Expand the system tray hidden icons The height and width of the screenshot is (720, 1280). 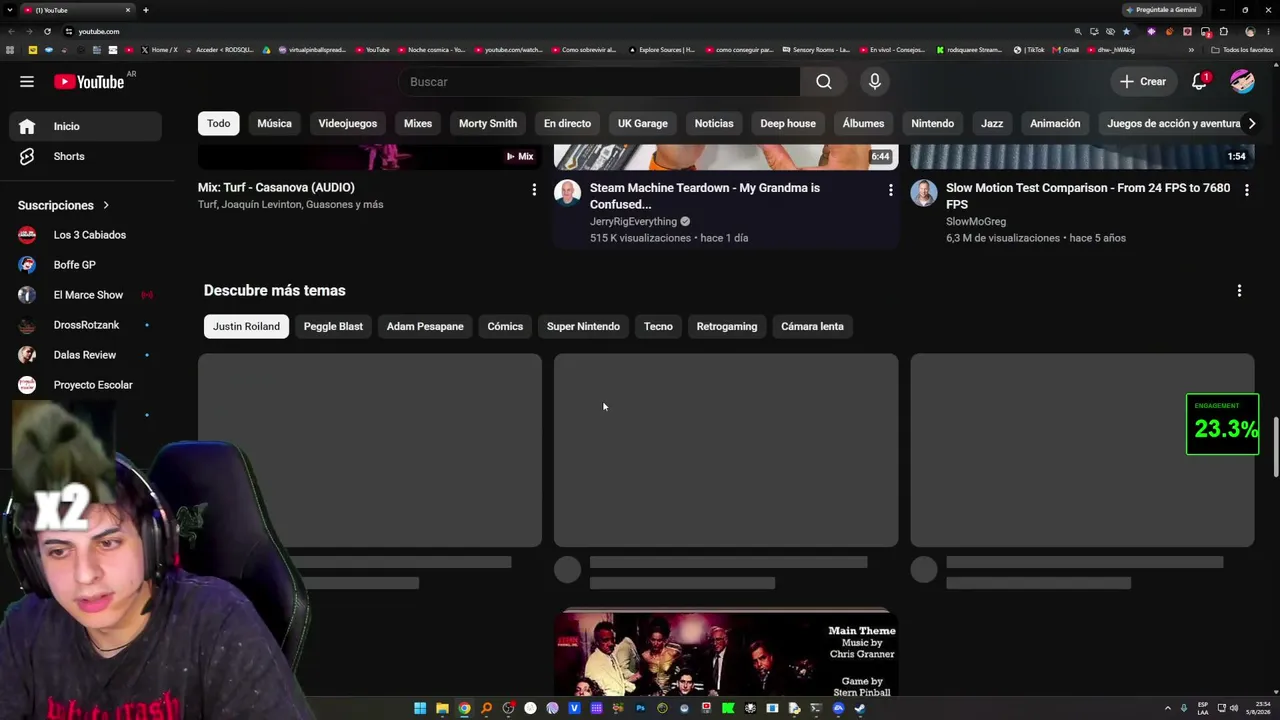click(x=1168, y=708)
